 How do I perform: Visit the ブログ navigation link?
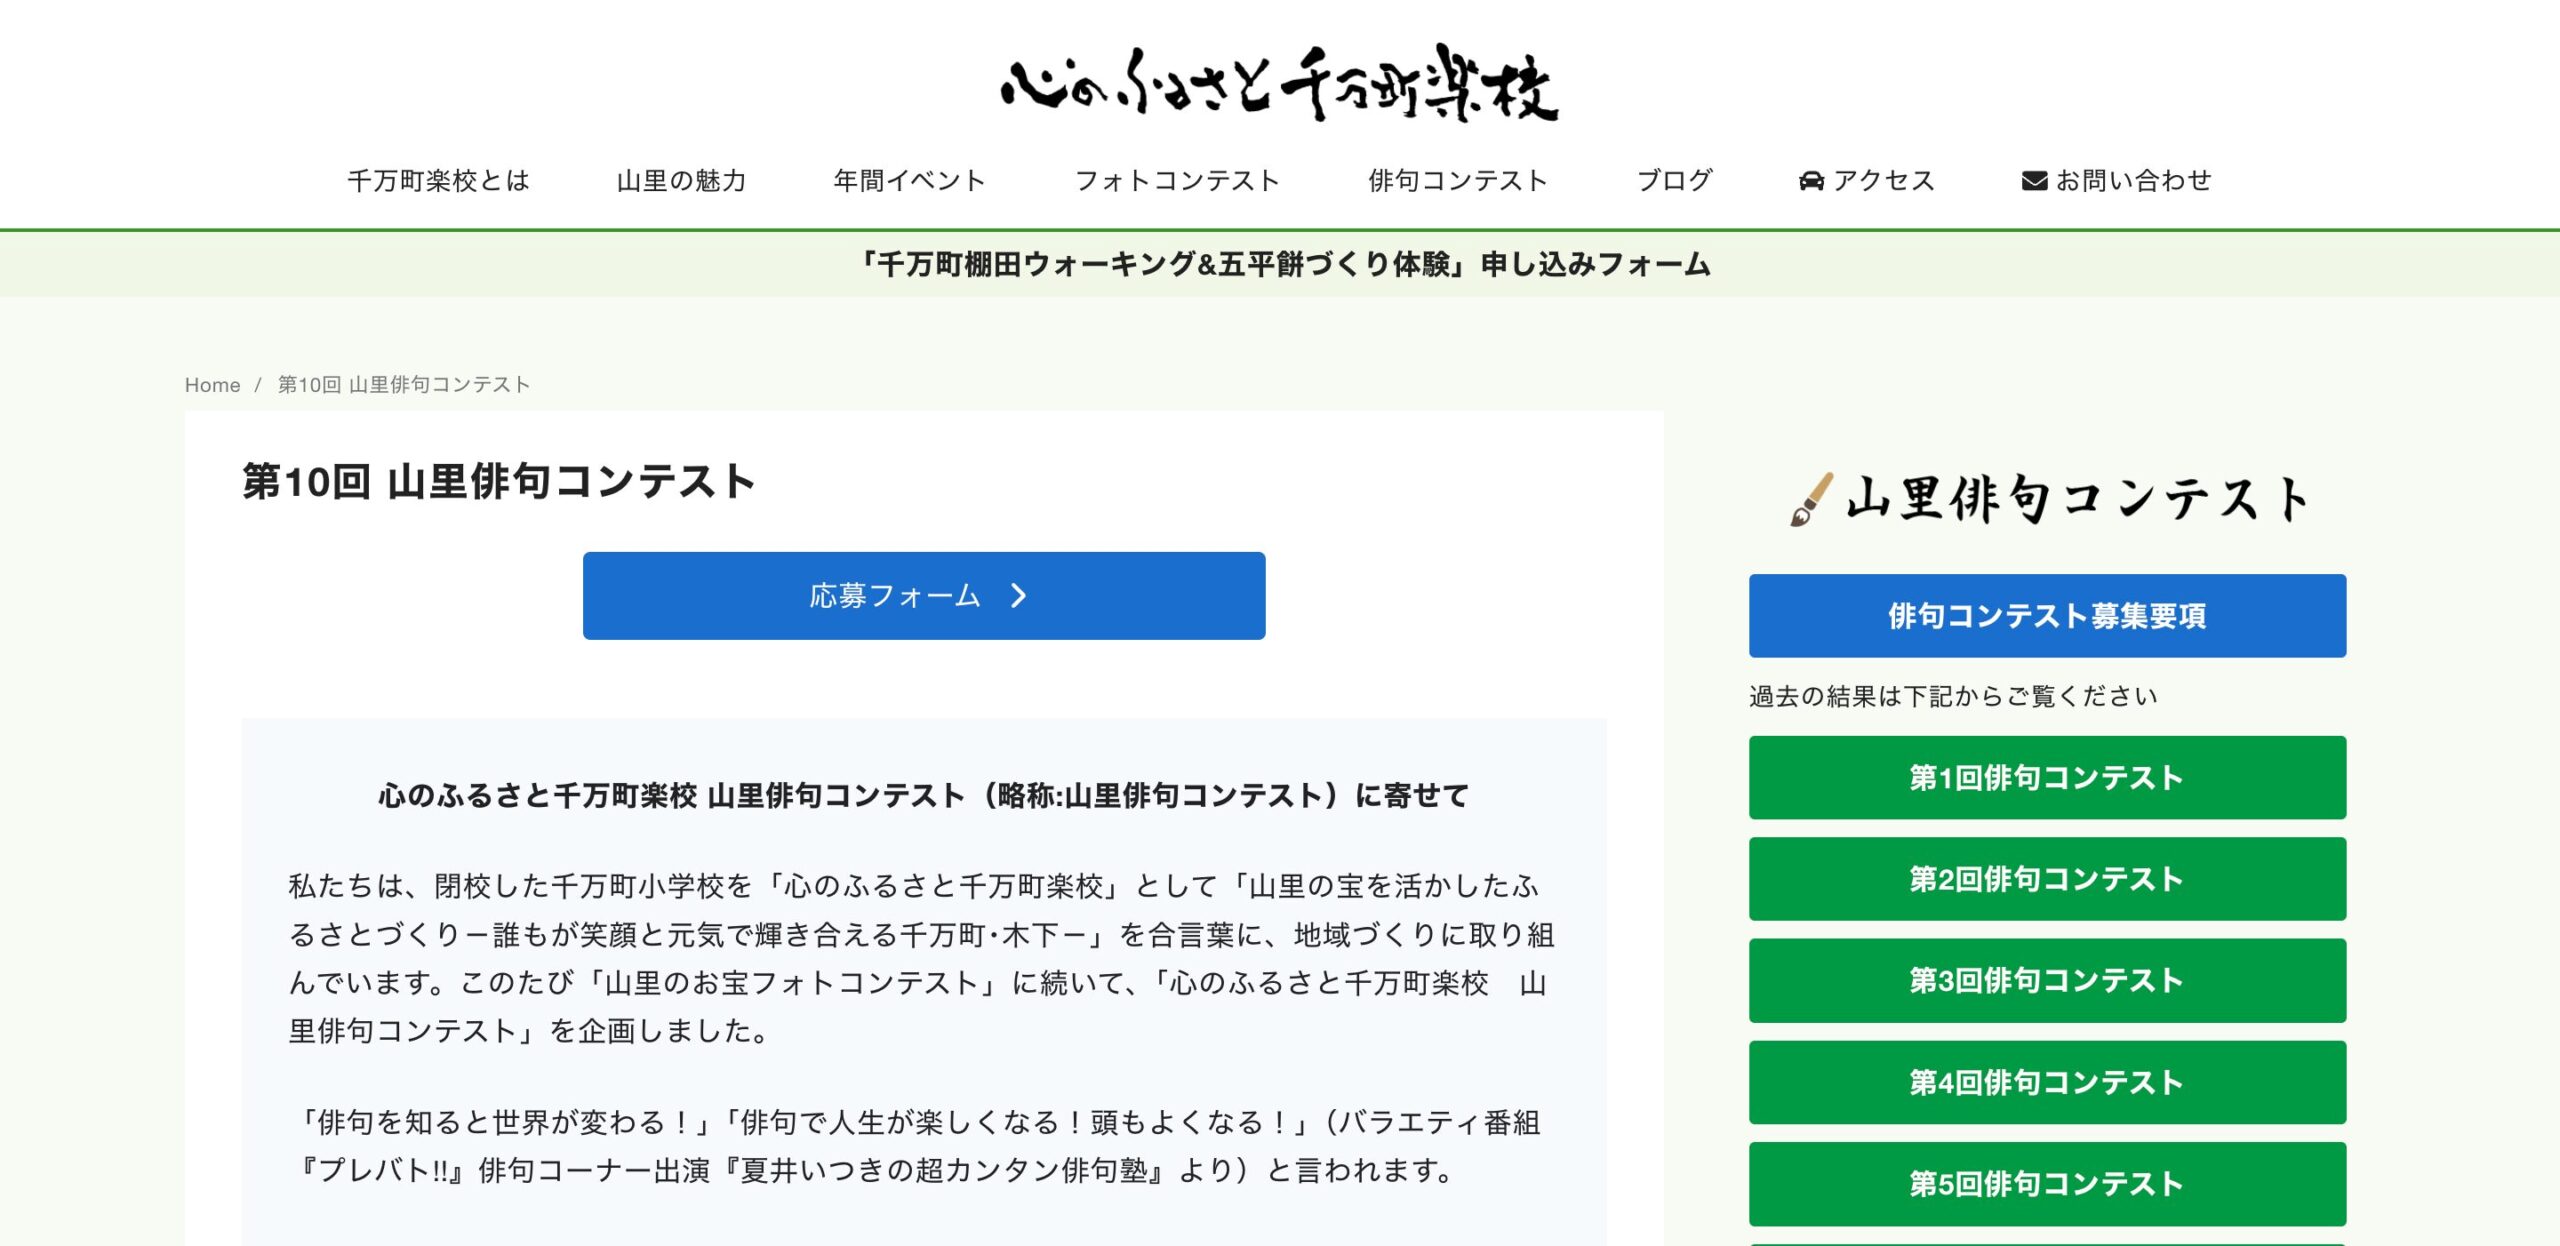[x=1674, y=181]
